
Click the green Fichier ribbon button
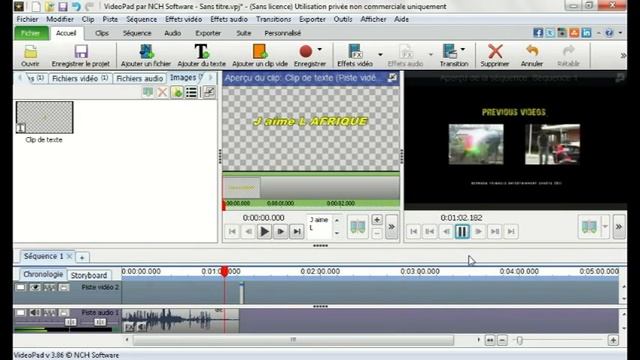click(31, 33)
